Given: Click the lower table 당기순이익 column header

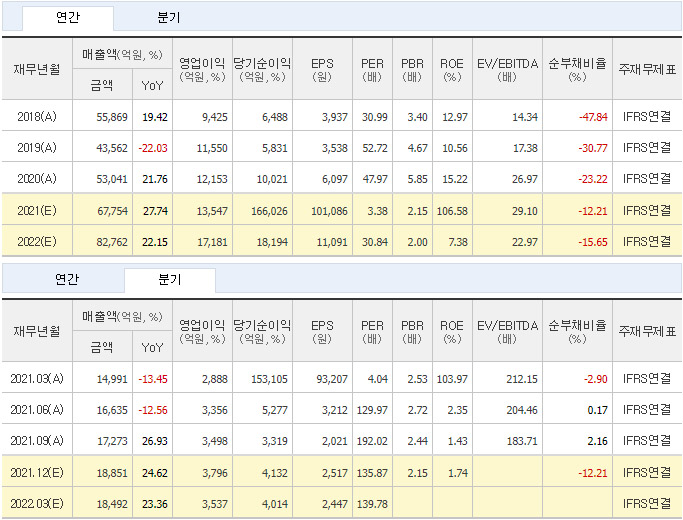Looking at the screenshot, I should [262, 332].
